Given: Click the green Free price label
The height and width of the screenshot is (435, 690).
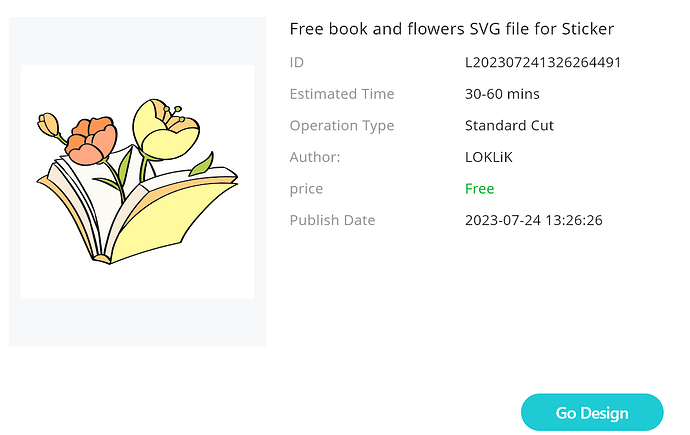Looking at the screenshot, I should (x=479, y=189).
